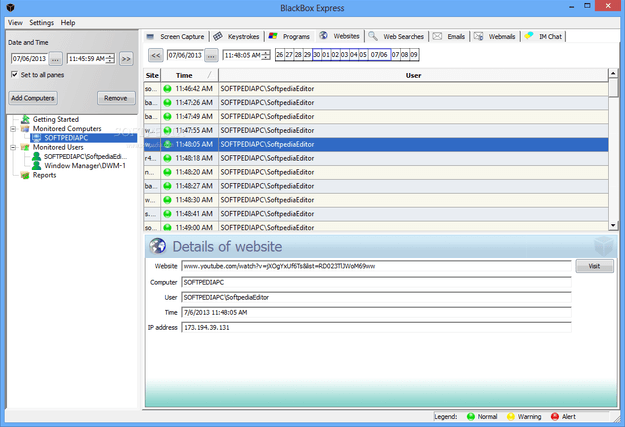
Task: Open the View menu
Action: pos(15,23)
